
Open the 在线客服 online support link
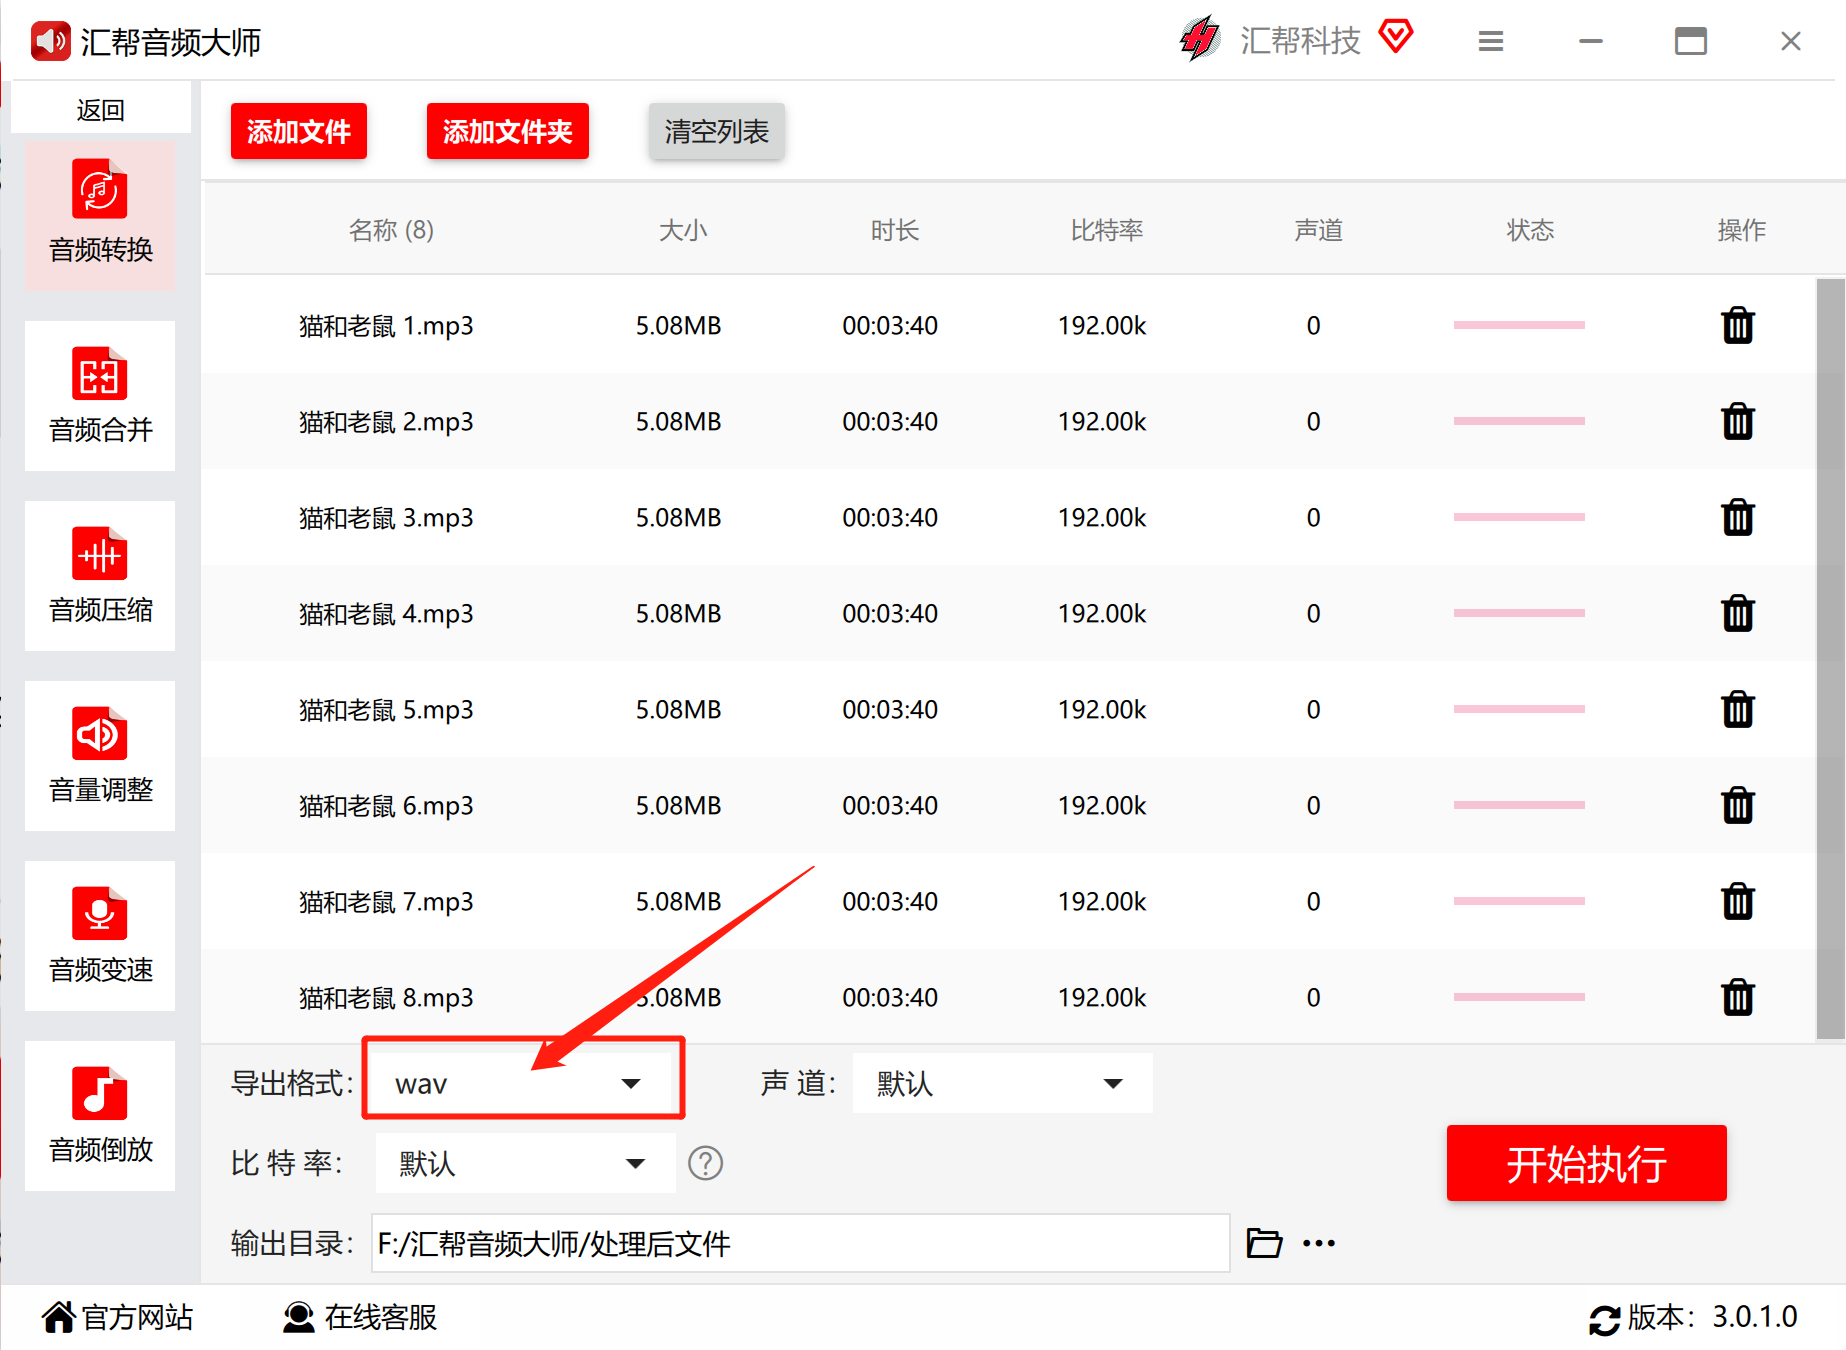click(360, 1317)
